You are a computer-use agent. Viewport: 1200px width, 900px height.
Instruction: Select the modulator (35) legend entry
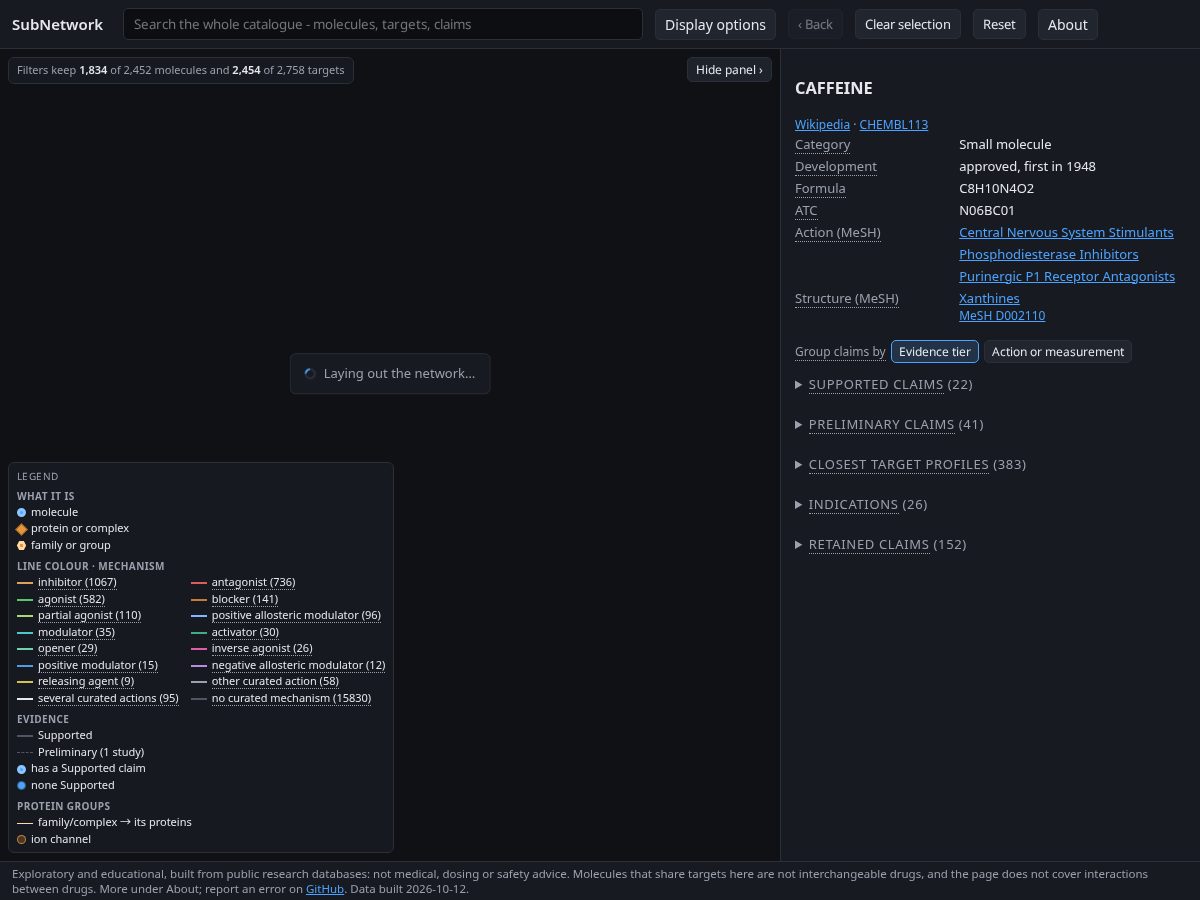point(76,633)
